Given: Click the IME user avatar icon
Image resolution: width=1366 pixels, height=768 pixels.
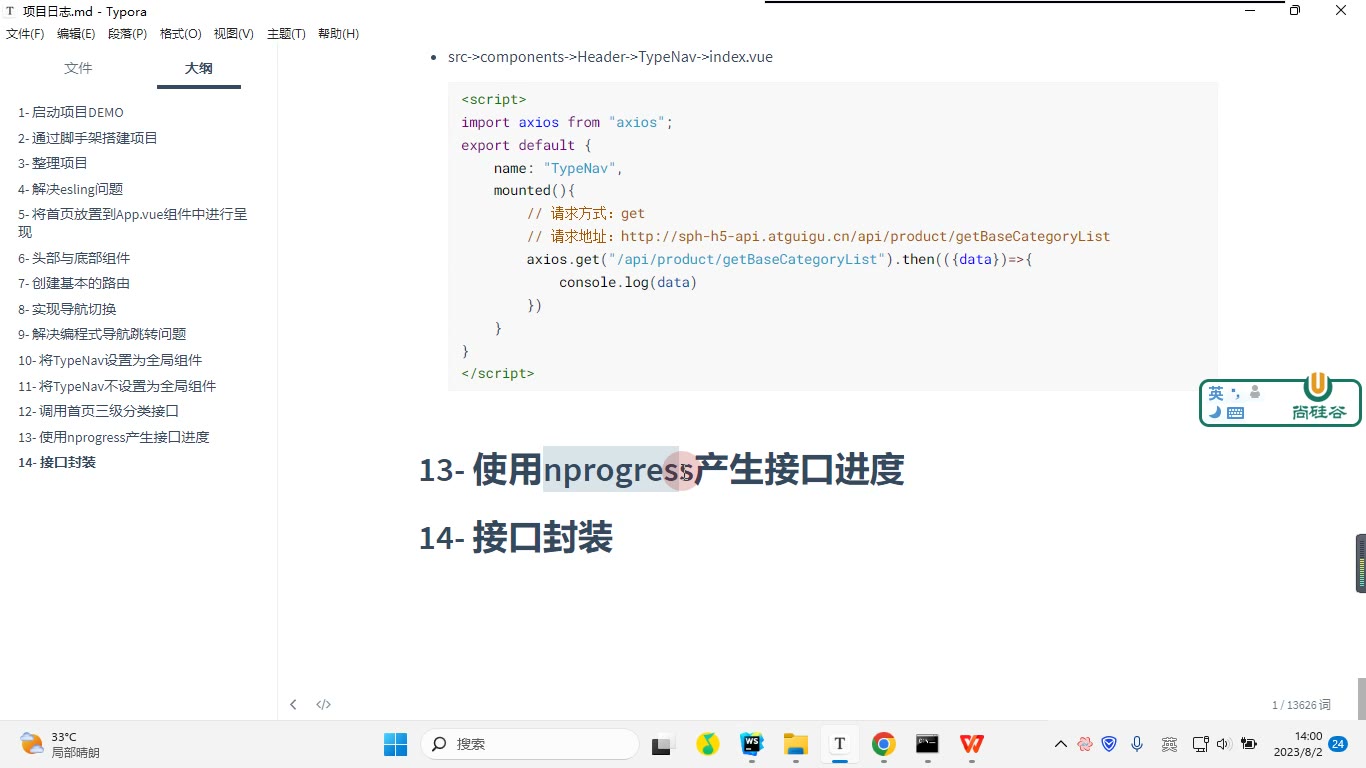Looking at the screenshot, I should click(x=1255, y=393).
